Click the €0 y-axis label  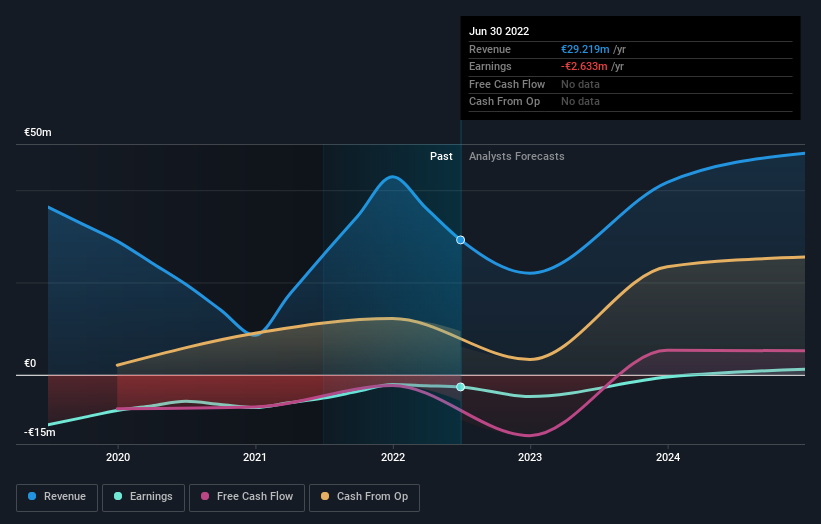(x=30, y=363)
